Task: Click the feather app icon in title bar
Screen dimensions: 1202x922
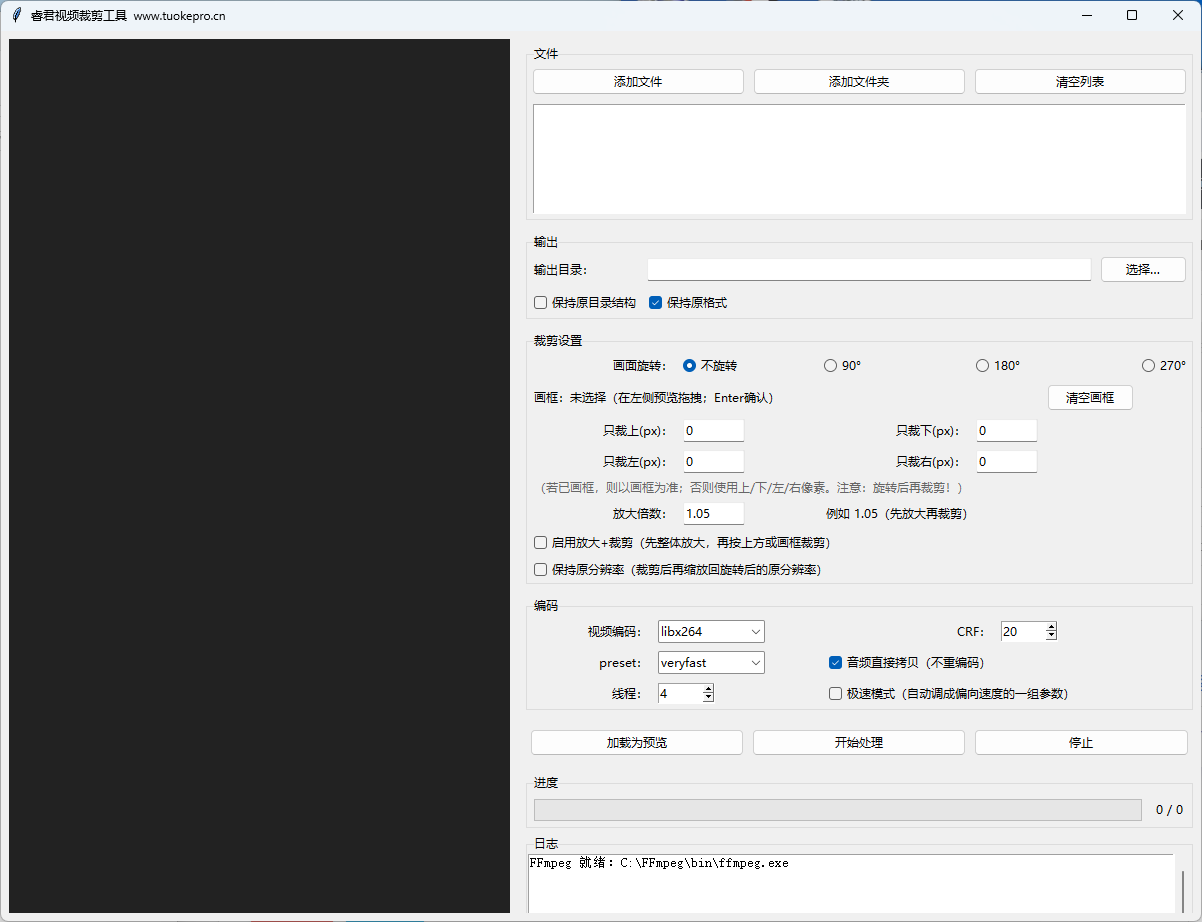Action: [x=16, y=15]
